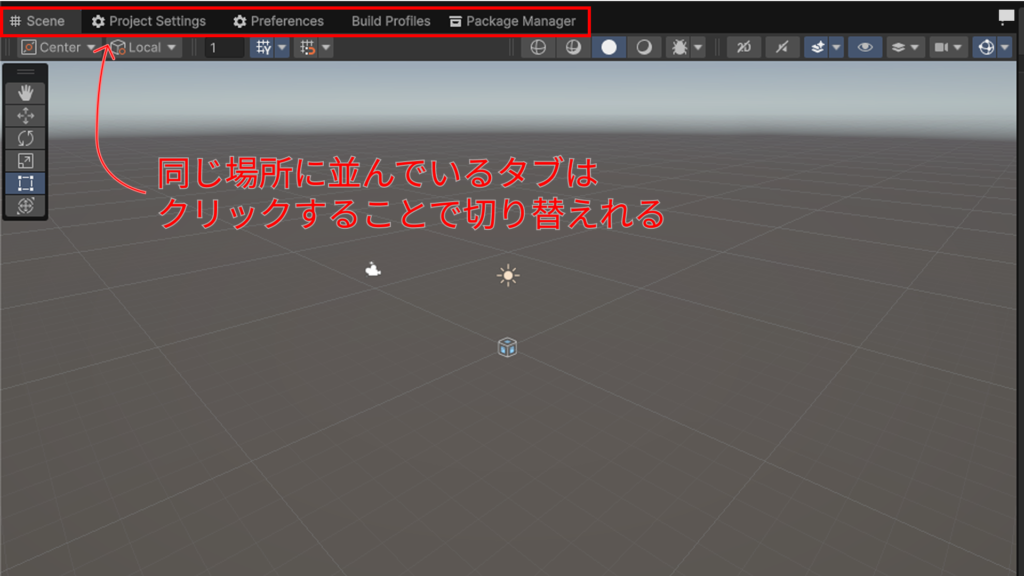Toggle scene visibility eye icon
Viewport: 1024px width, 576px height.
(865, 47)
